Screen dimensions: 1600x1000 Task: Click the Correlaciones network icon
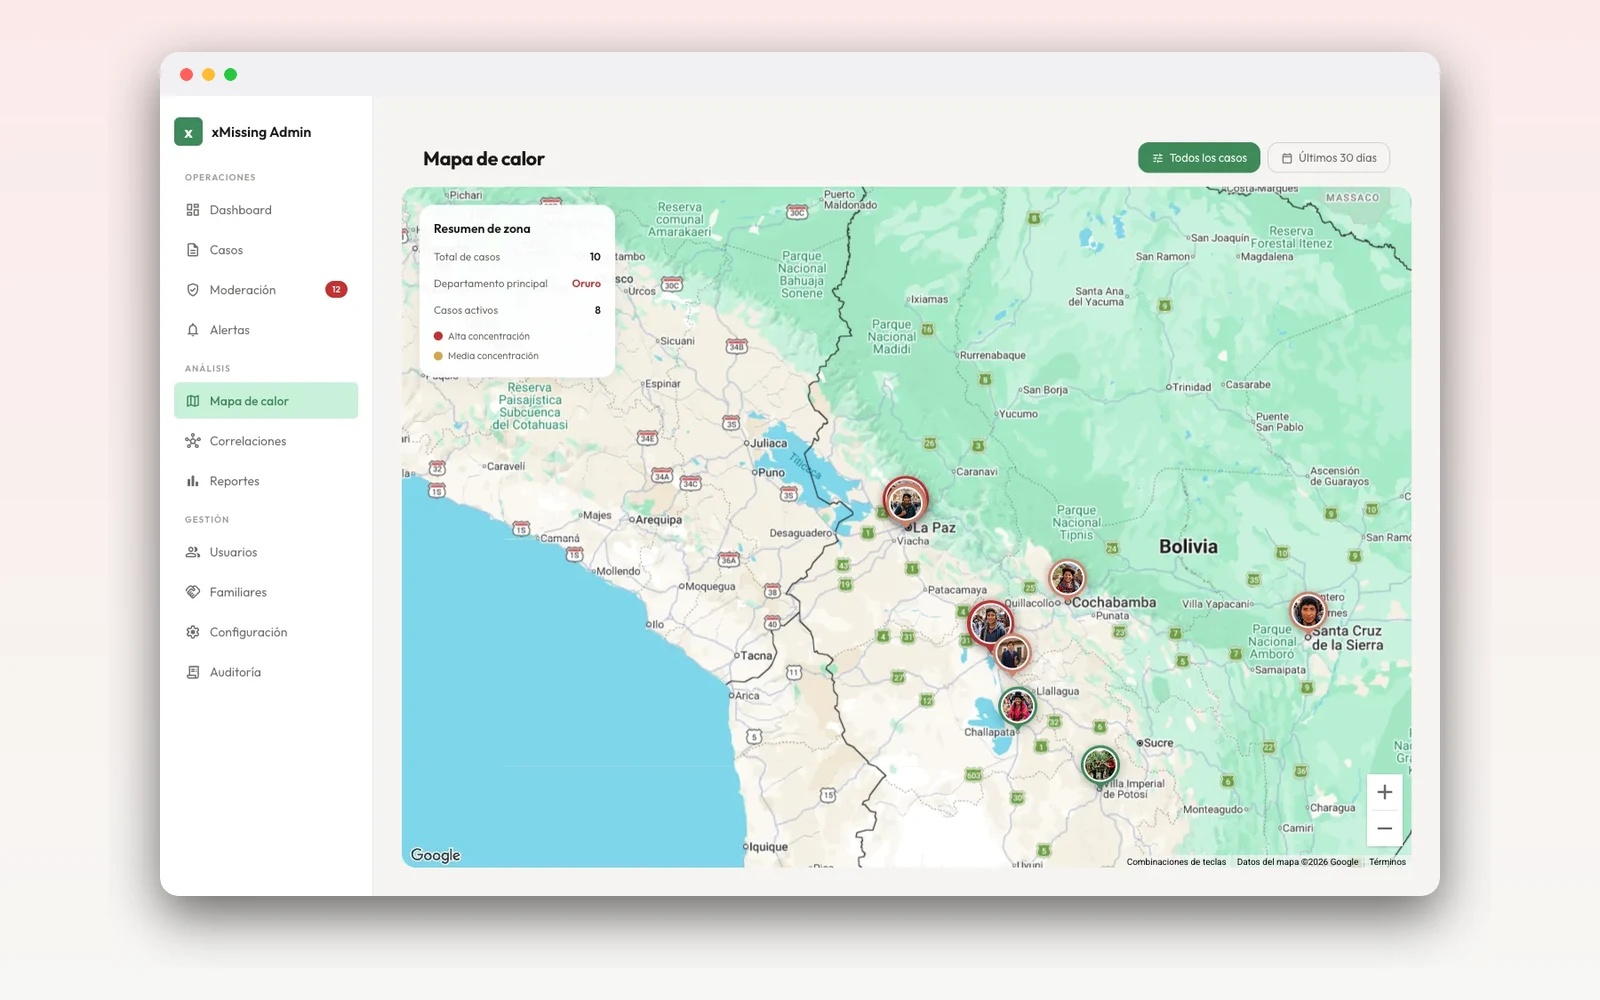(193, 441)
